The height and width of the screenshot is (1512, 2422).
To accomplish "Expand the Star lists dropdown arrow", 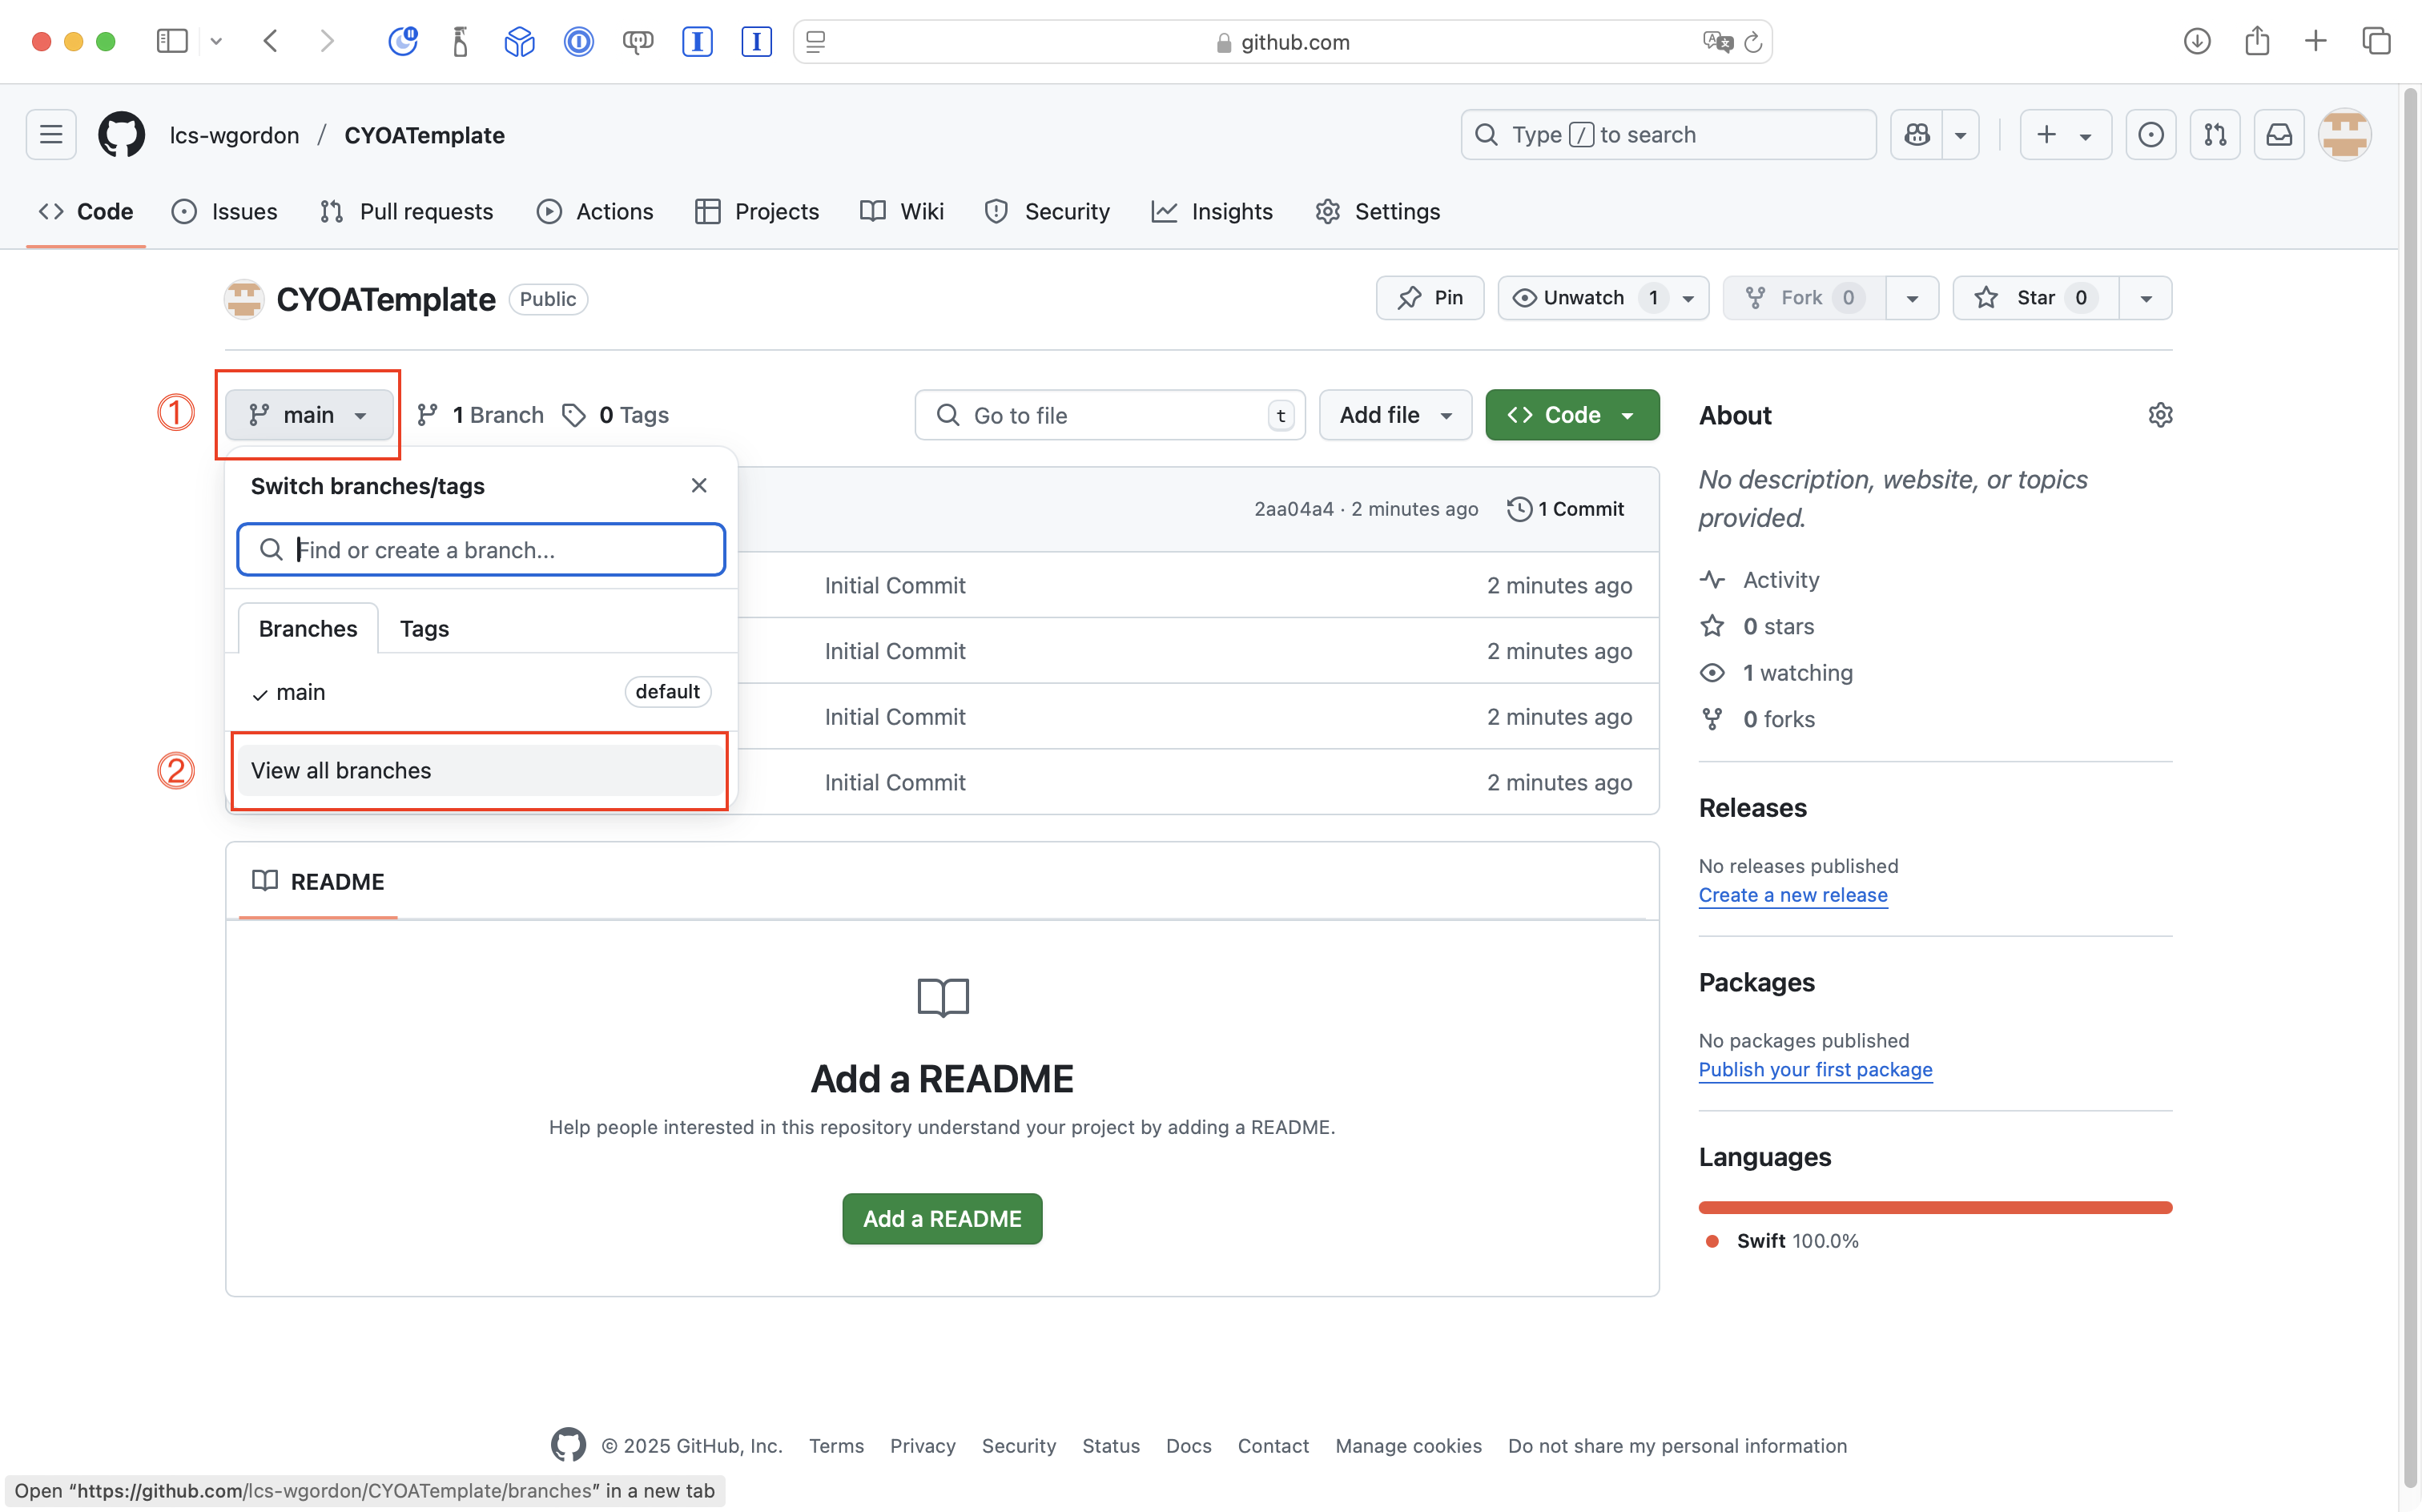I will (x=2145, y=298).
